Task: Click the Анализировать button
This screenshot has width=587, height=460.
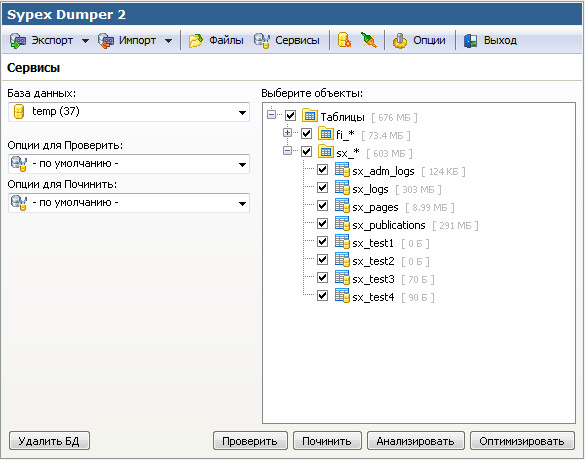Action: tap(416, 441)
